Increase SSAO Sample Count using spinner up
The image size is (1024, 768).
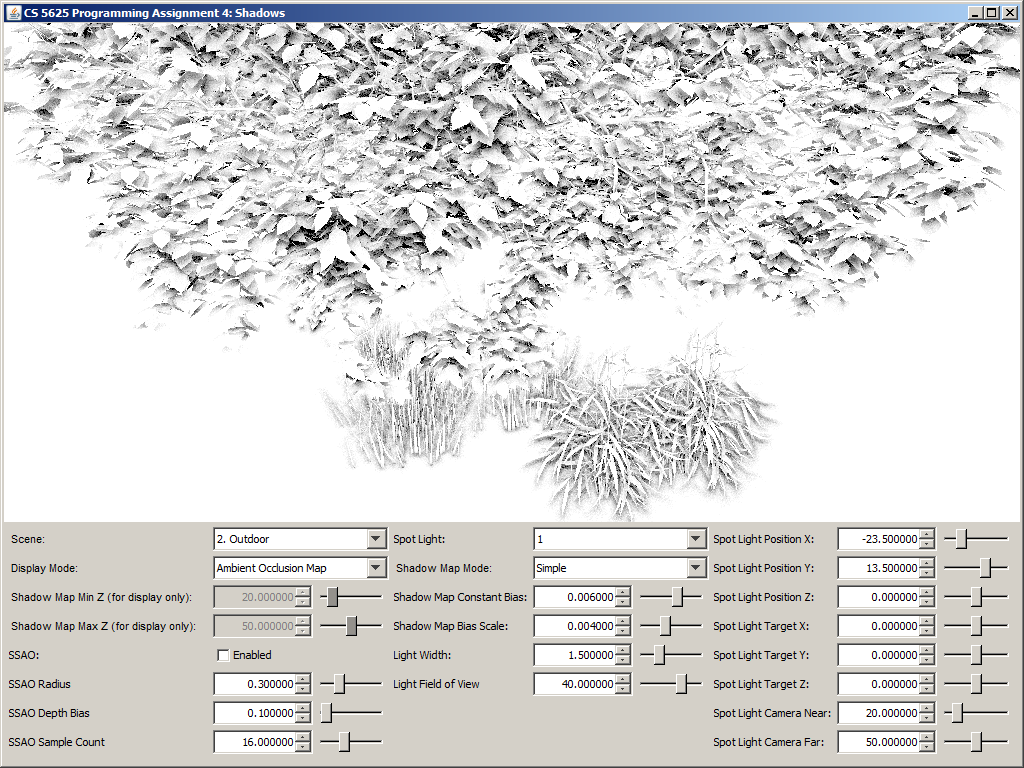click(x=304, y=738)
